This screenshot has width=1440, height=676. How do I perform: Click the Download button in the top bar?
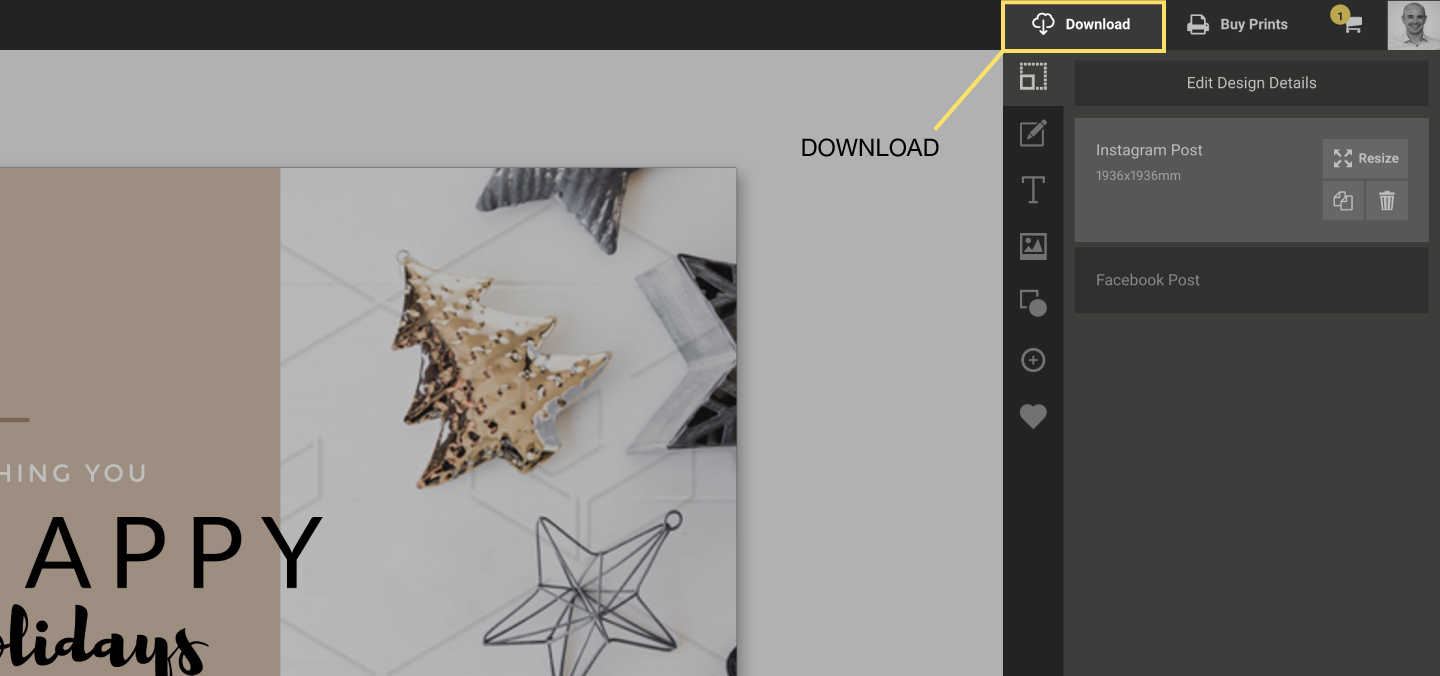(x=1083, y=25)
